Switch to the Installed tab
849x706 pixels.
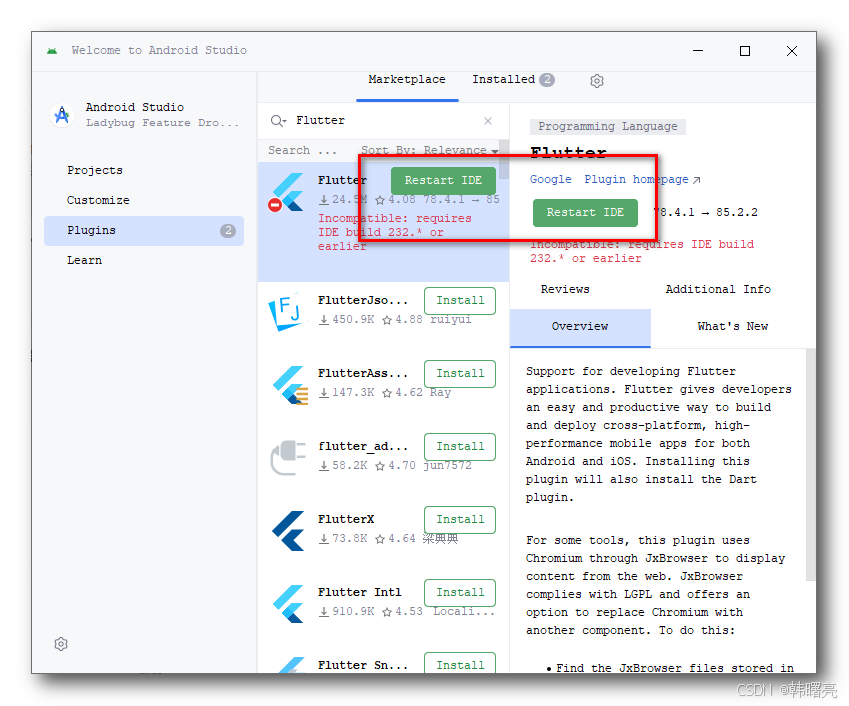pyautogui.click(x=513, y=80)
